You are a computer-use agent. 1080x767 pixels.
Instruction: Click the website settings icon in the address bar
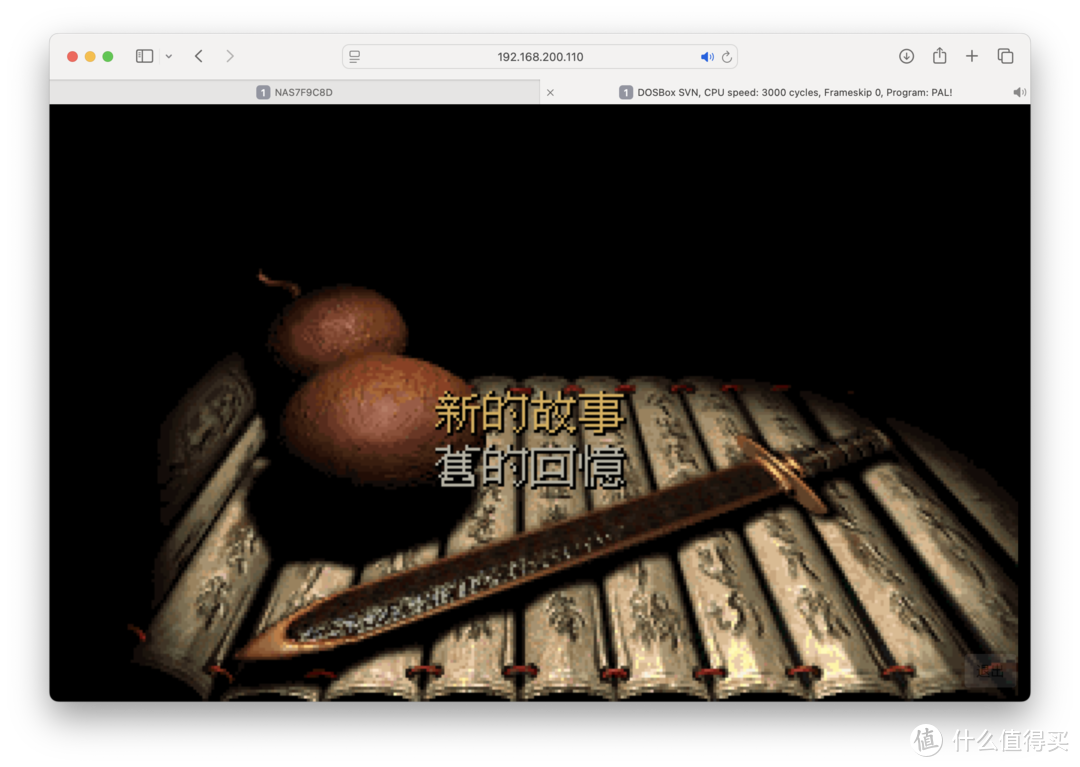[355, 56]
